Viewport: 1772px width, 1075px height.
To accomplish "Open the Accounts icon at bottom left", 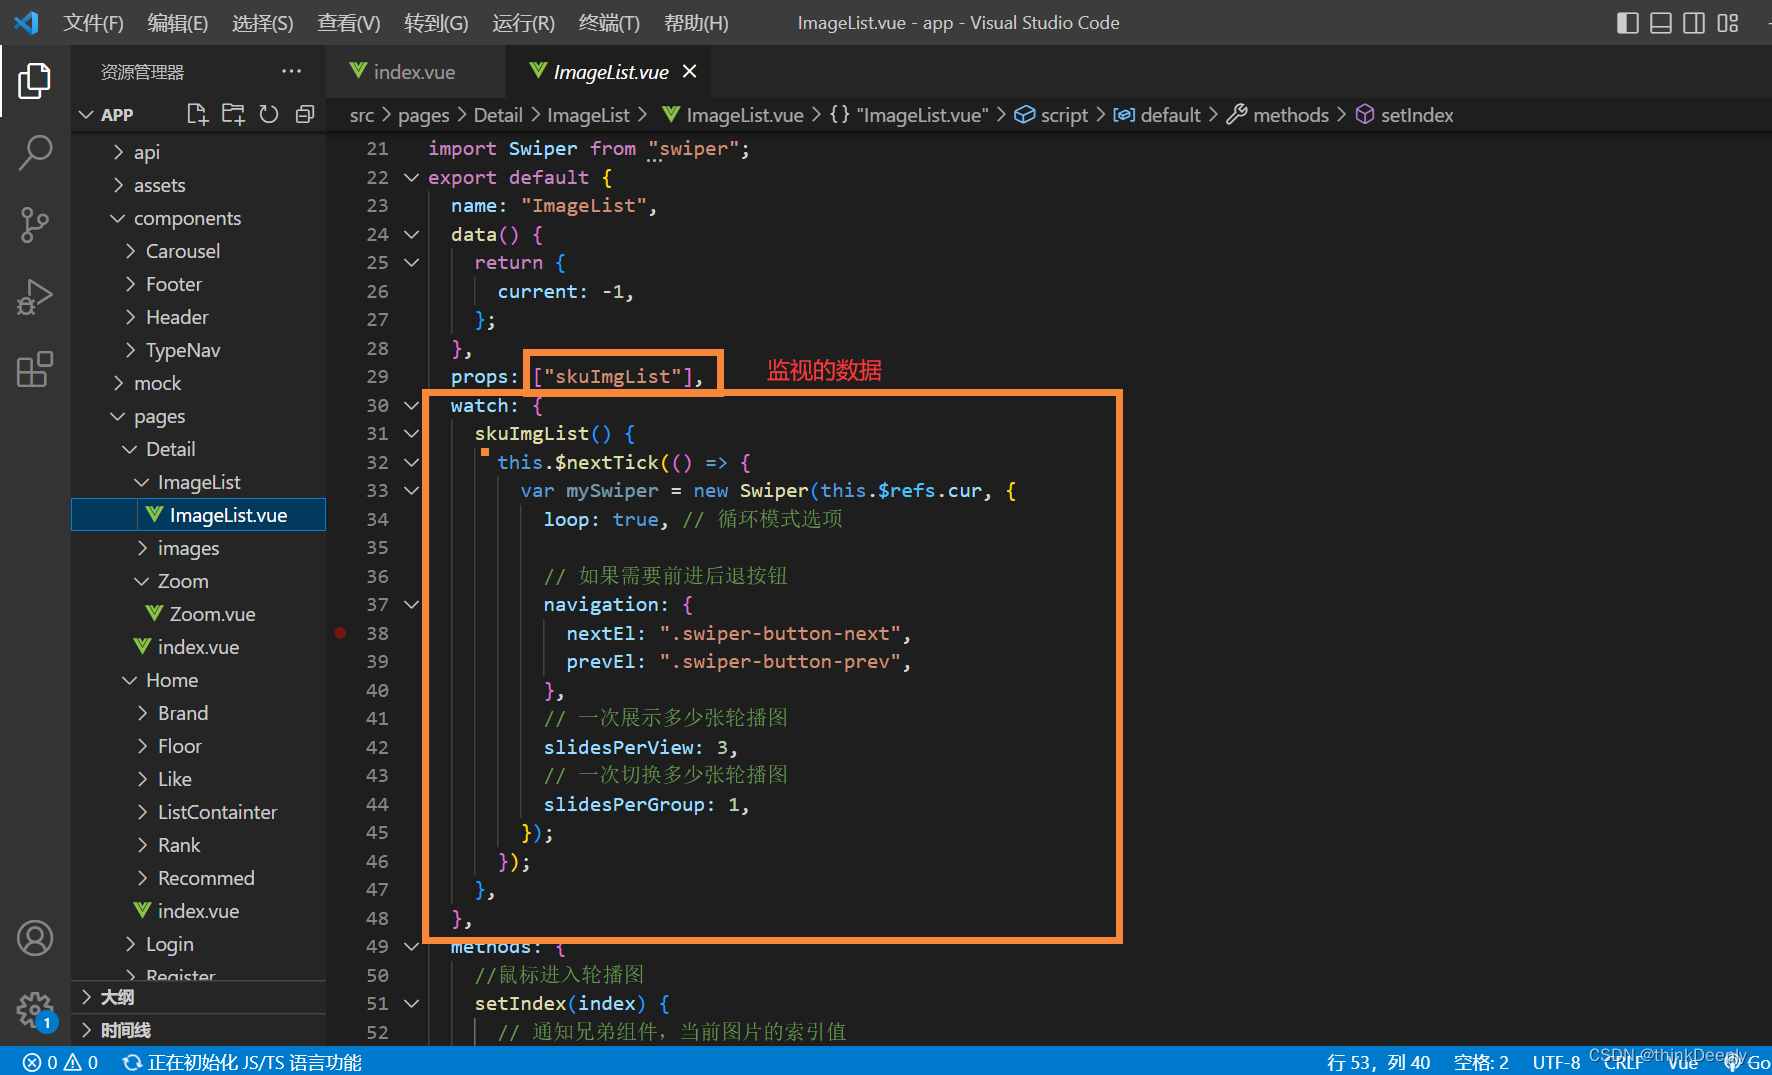I will (36, 938).
